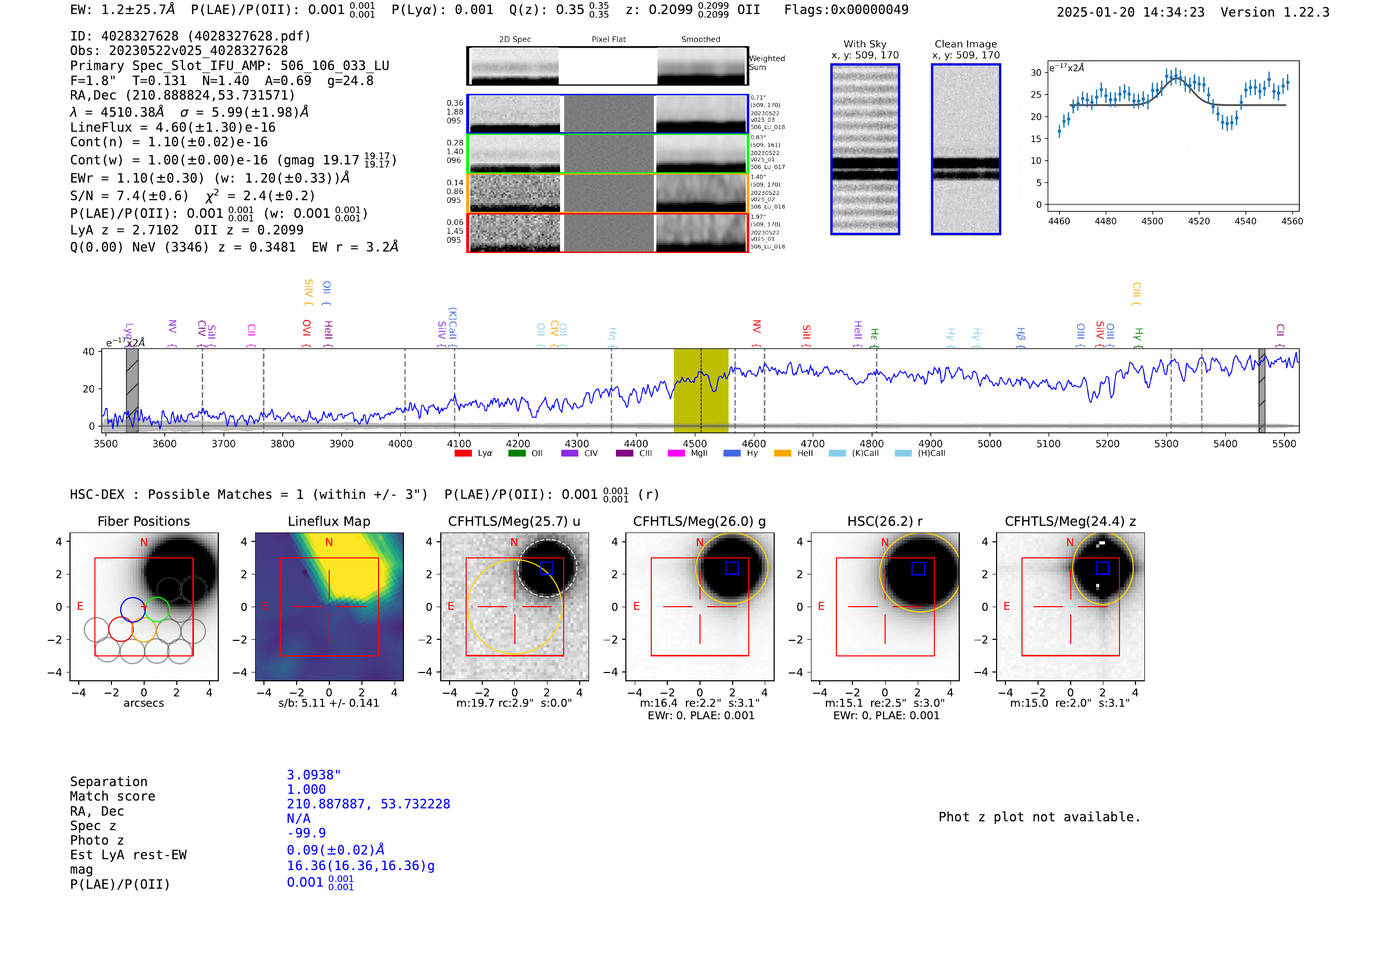
Task: Click the blue fiber circle in Fiber Positions
Action: (x=133, y=609)
